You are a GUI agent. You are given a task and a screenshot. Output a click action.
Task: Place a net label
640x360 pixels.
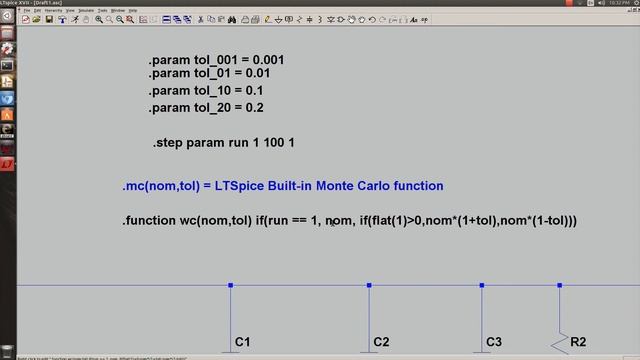click(289, 20)
